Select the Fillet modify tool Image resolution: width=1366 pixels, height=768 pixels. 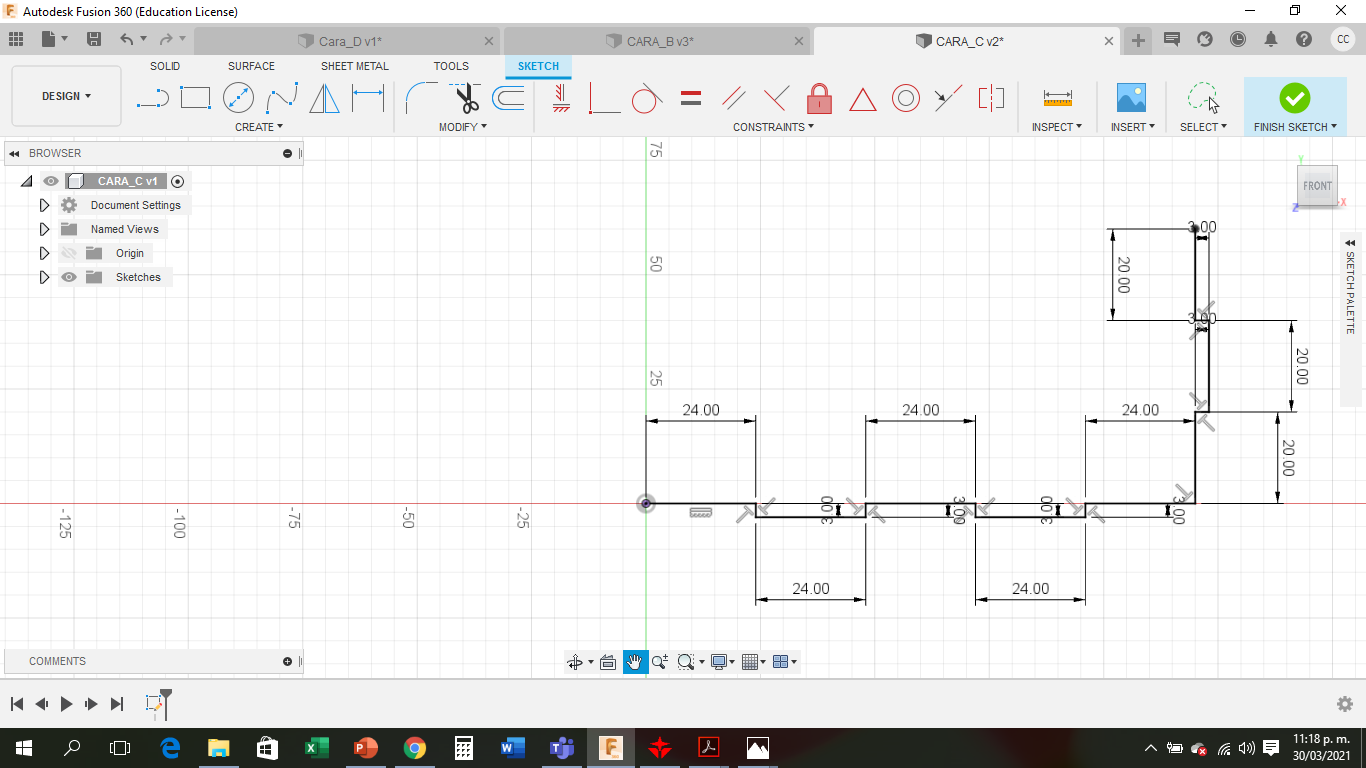[420, 98]
